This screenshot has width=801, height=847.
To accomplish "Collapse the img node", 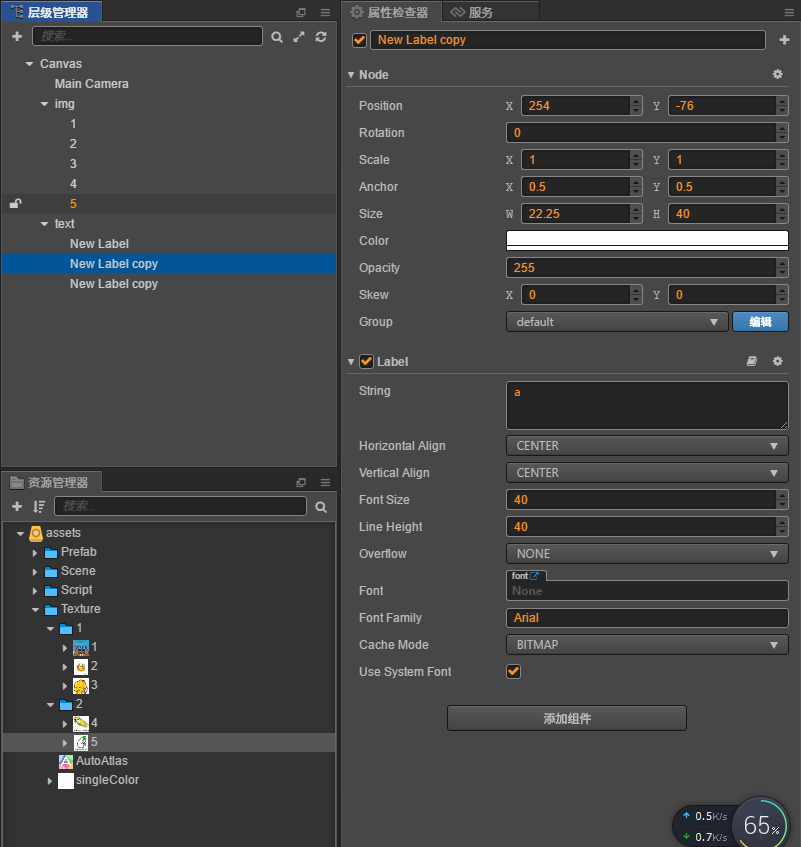I will pyautogui.click(x=44, y=104).
